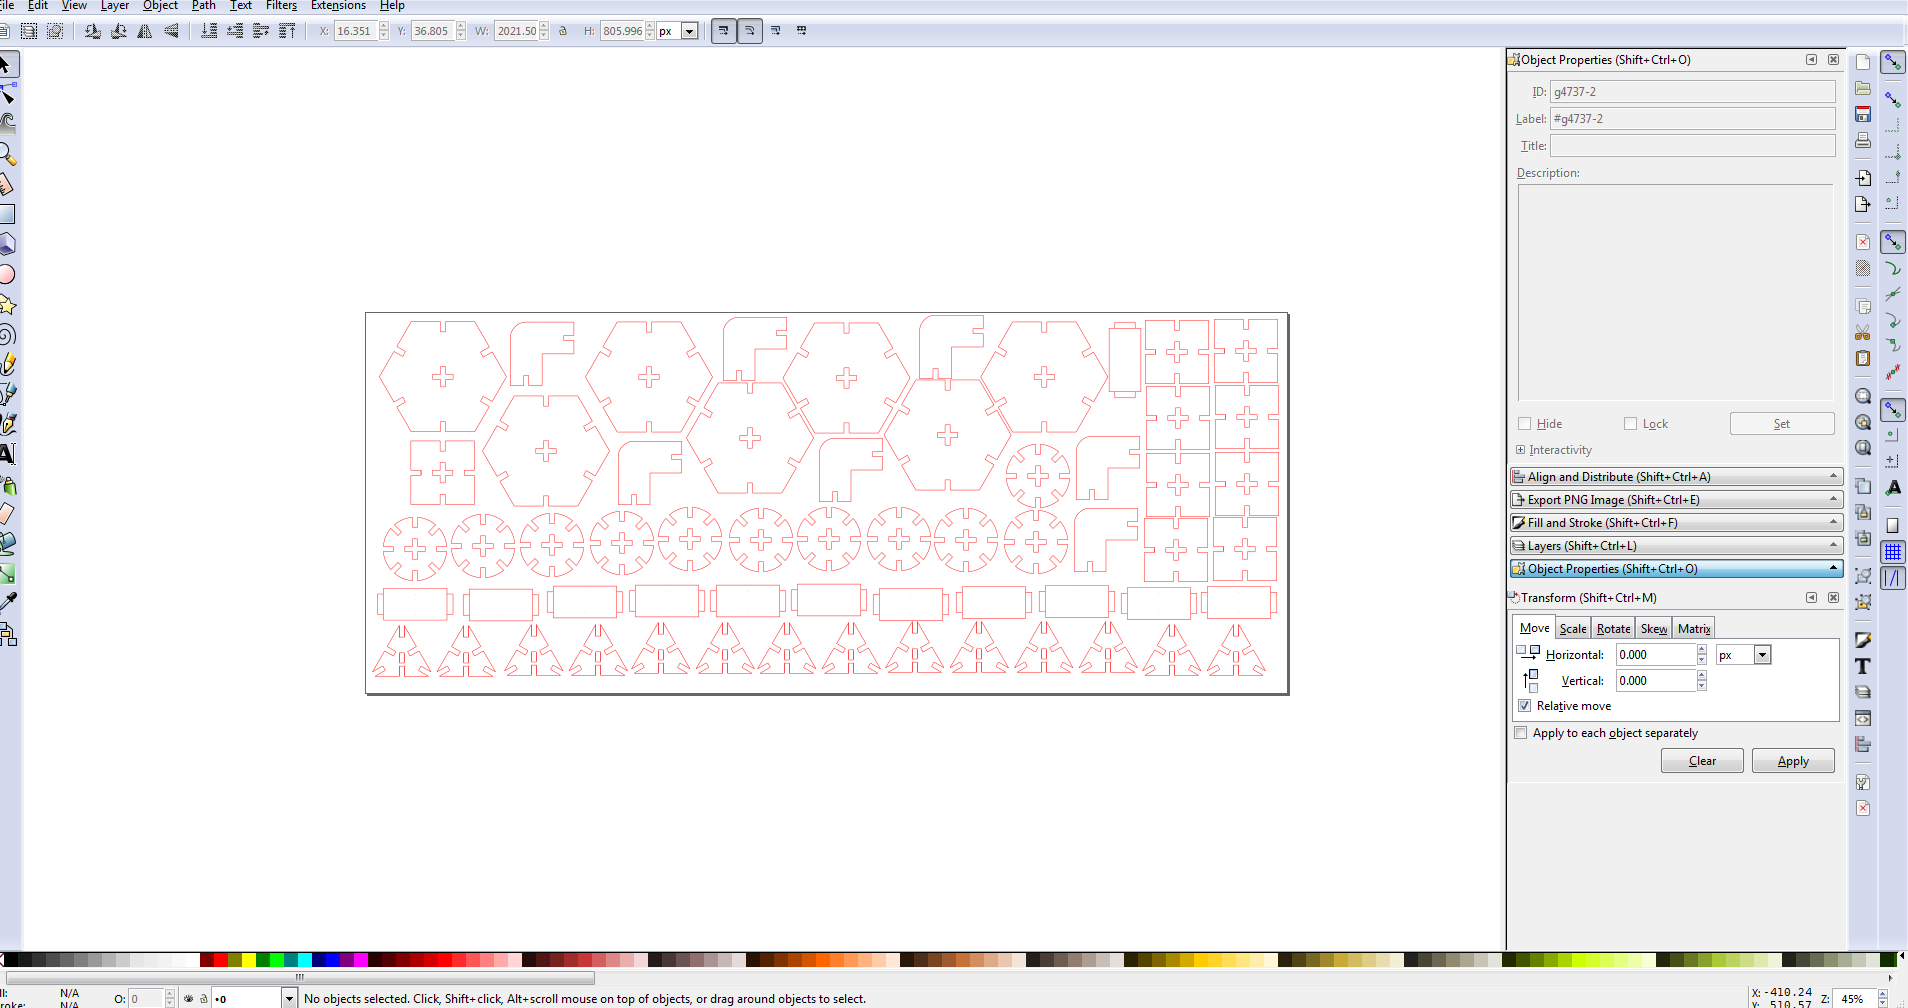
Task: Select the Zoom magnifier tool
Action: pyautogui.click(x=6, y=154)
